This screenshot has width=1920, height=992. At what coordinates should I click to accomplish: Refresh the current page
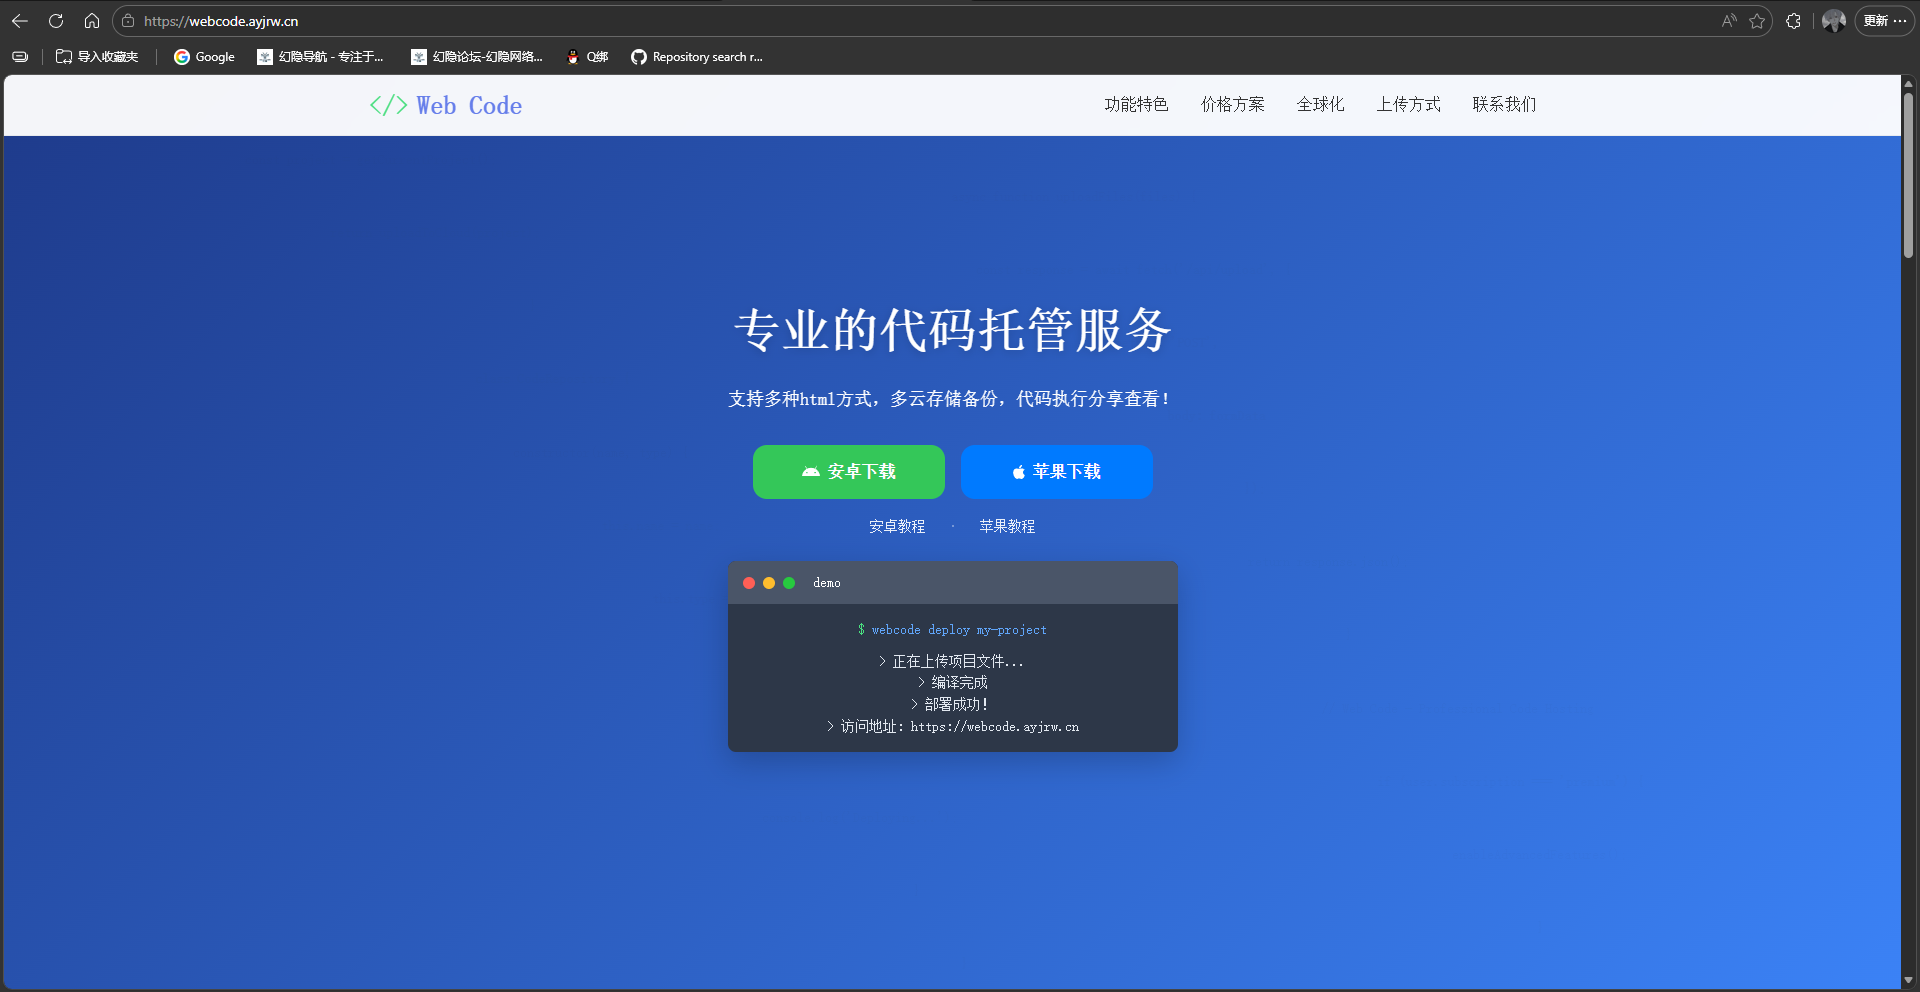coord(56,20)
